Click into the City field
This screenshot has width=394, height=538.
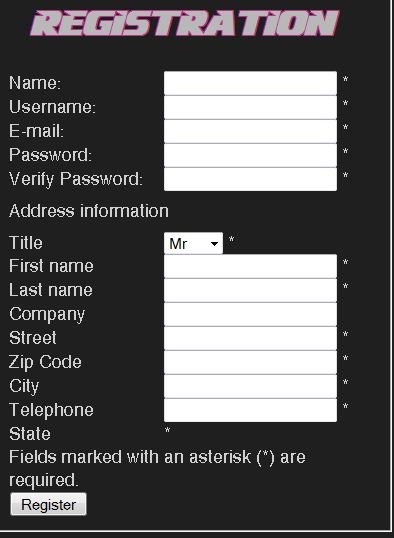tap(251, 386)
